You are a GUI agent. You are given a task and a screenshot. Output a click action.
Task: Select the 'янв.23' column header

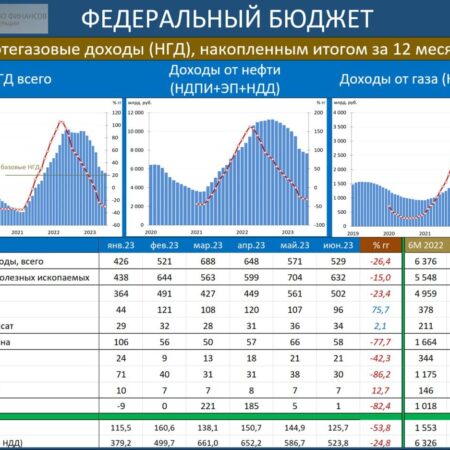pos(121,245)
